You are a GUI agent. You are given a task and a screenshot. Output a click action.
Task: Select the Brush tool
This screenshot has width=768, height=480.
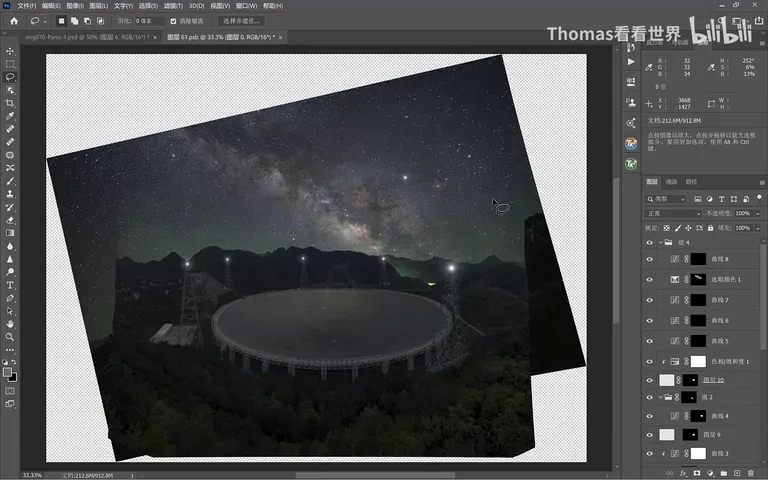(10, 181)
